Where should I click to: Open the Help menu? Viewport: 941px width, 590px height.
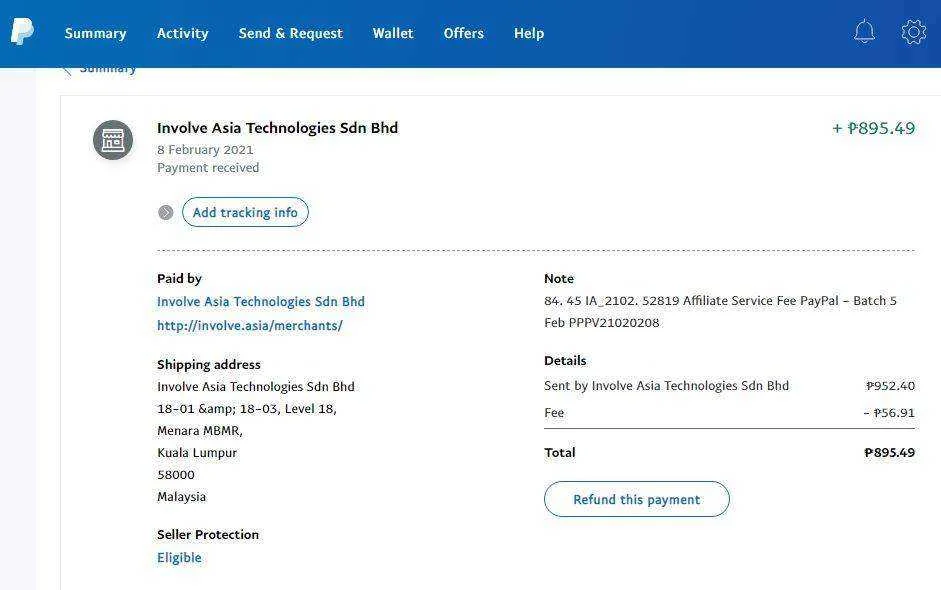coord(529,34)
